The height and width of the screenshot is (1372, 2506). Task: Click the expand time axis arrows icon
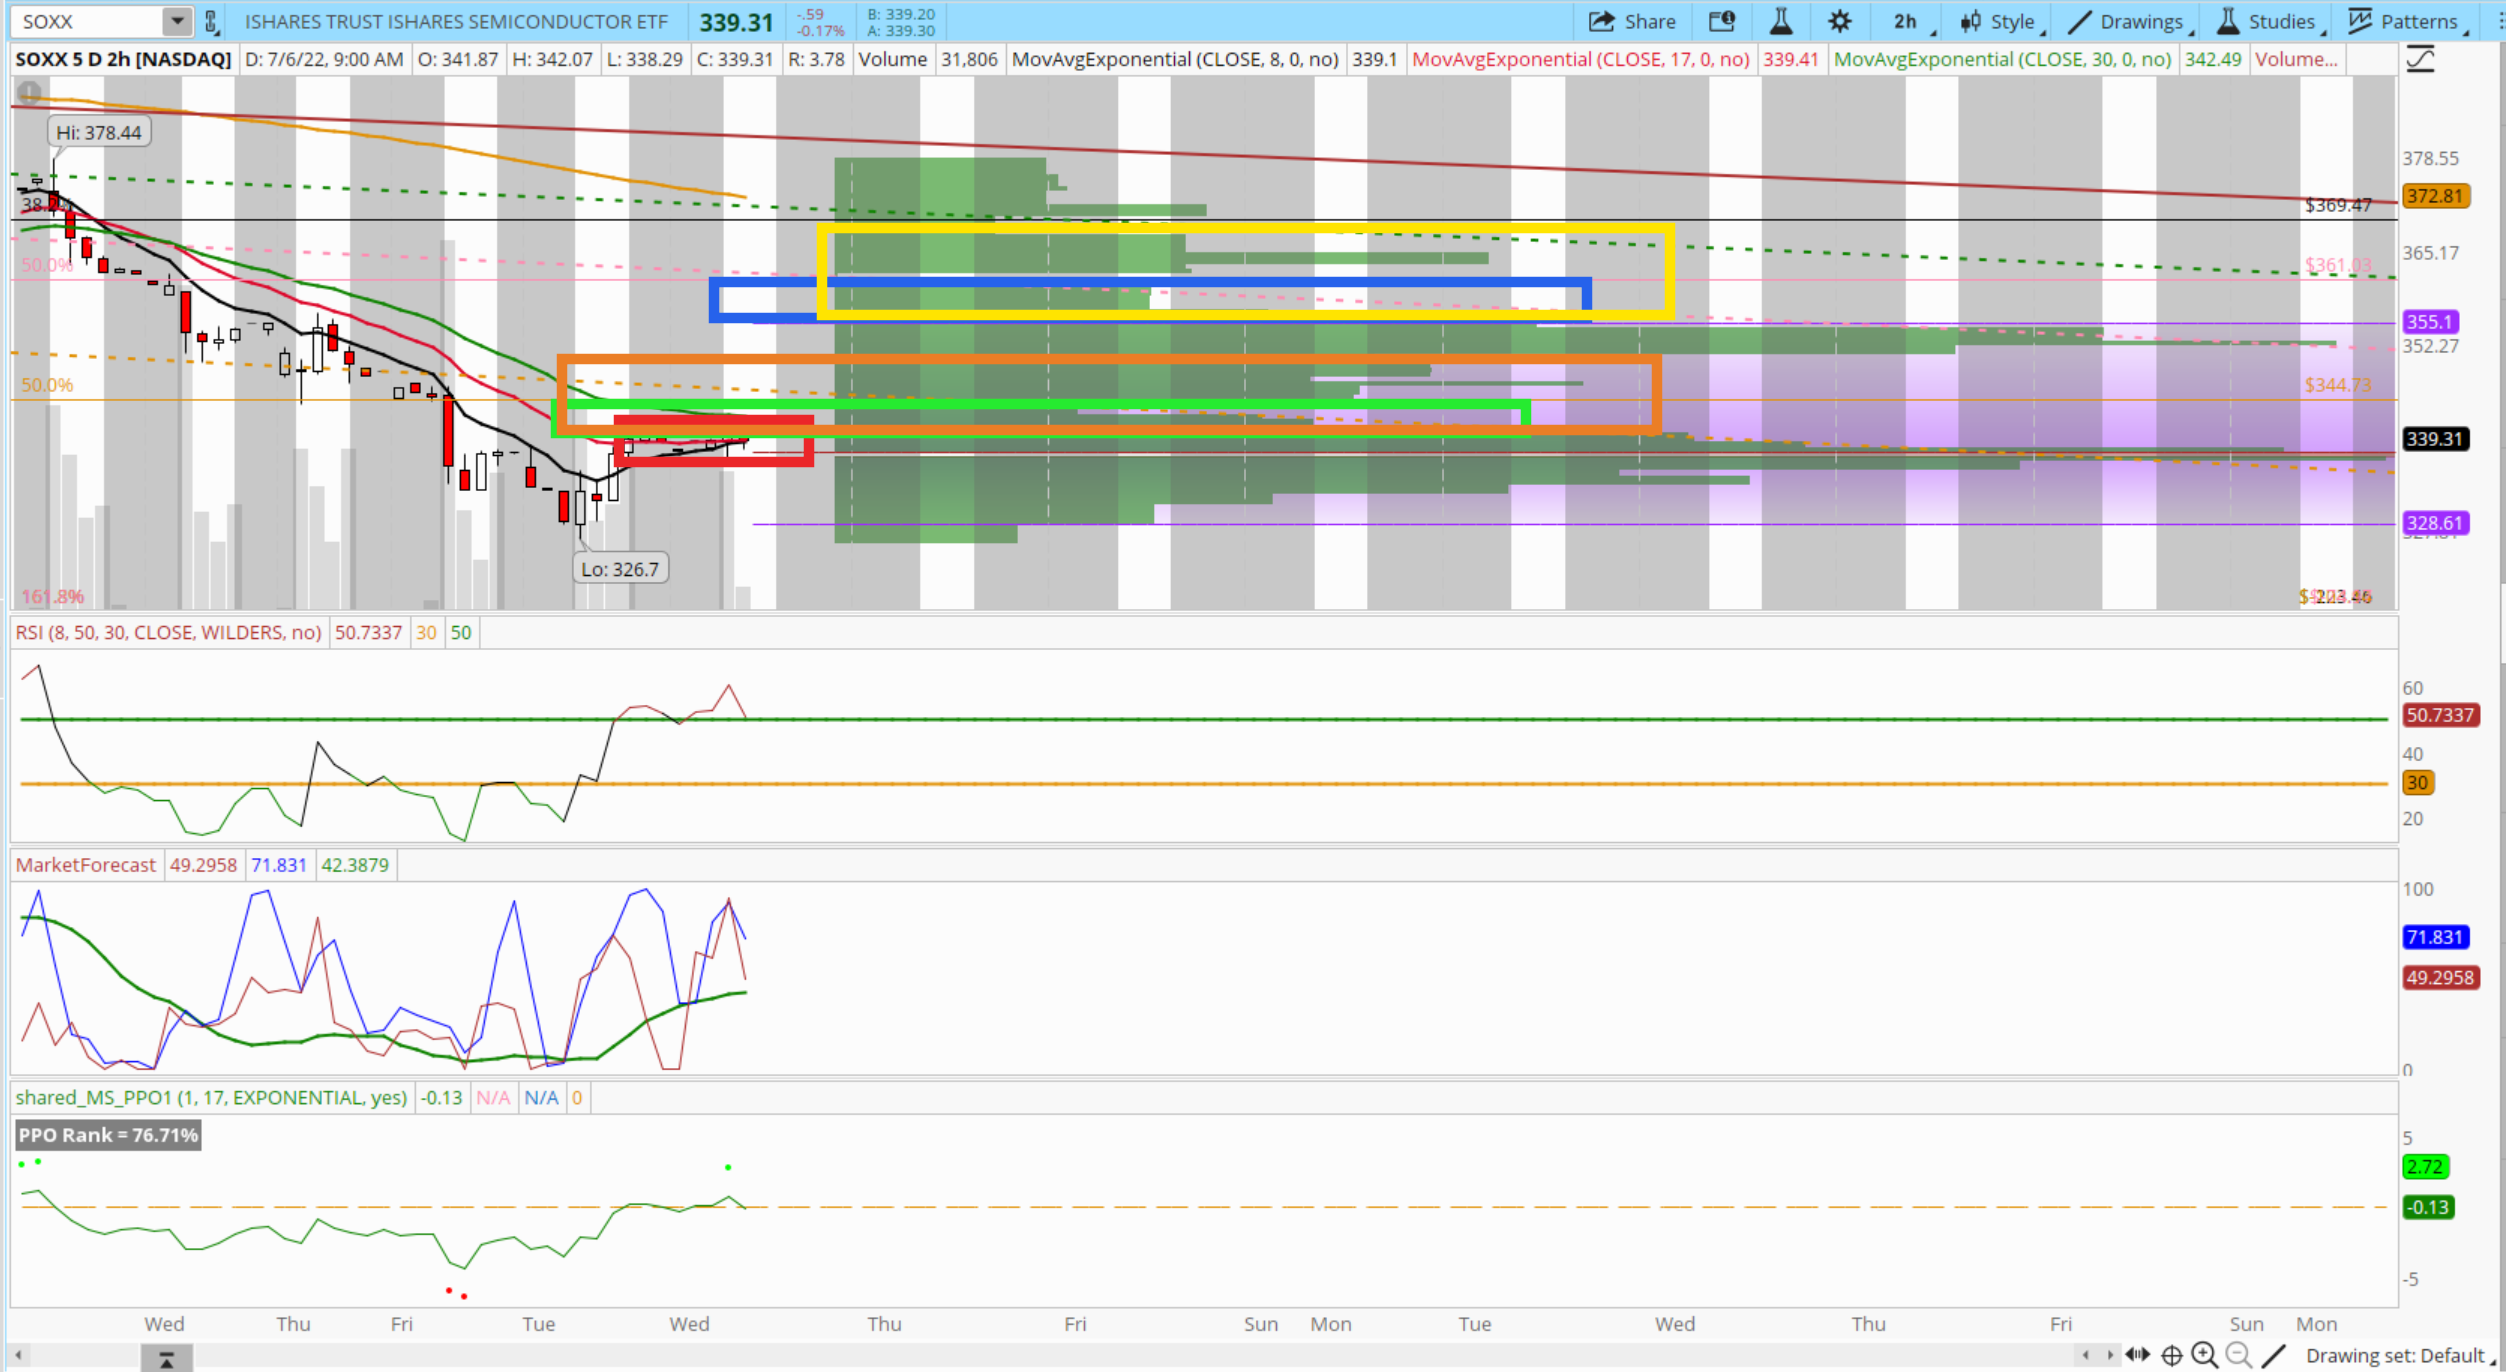coord(2137,1355)
